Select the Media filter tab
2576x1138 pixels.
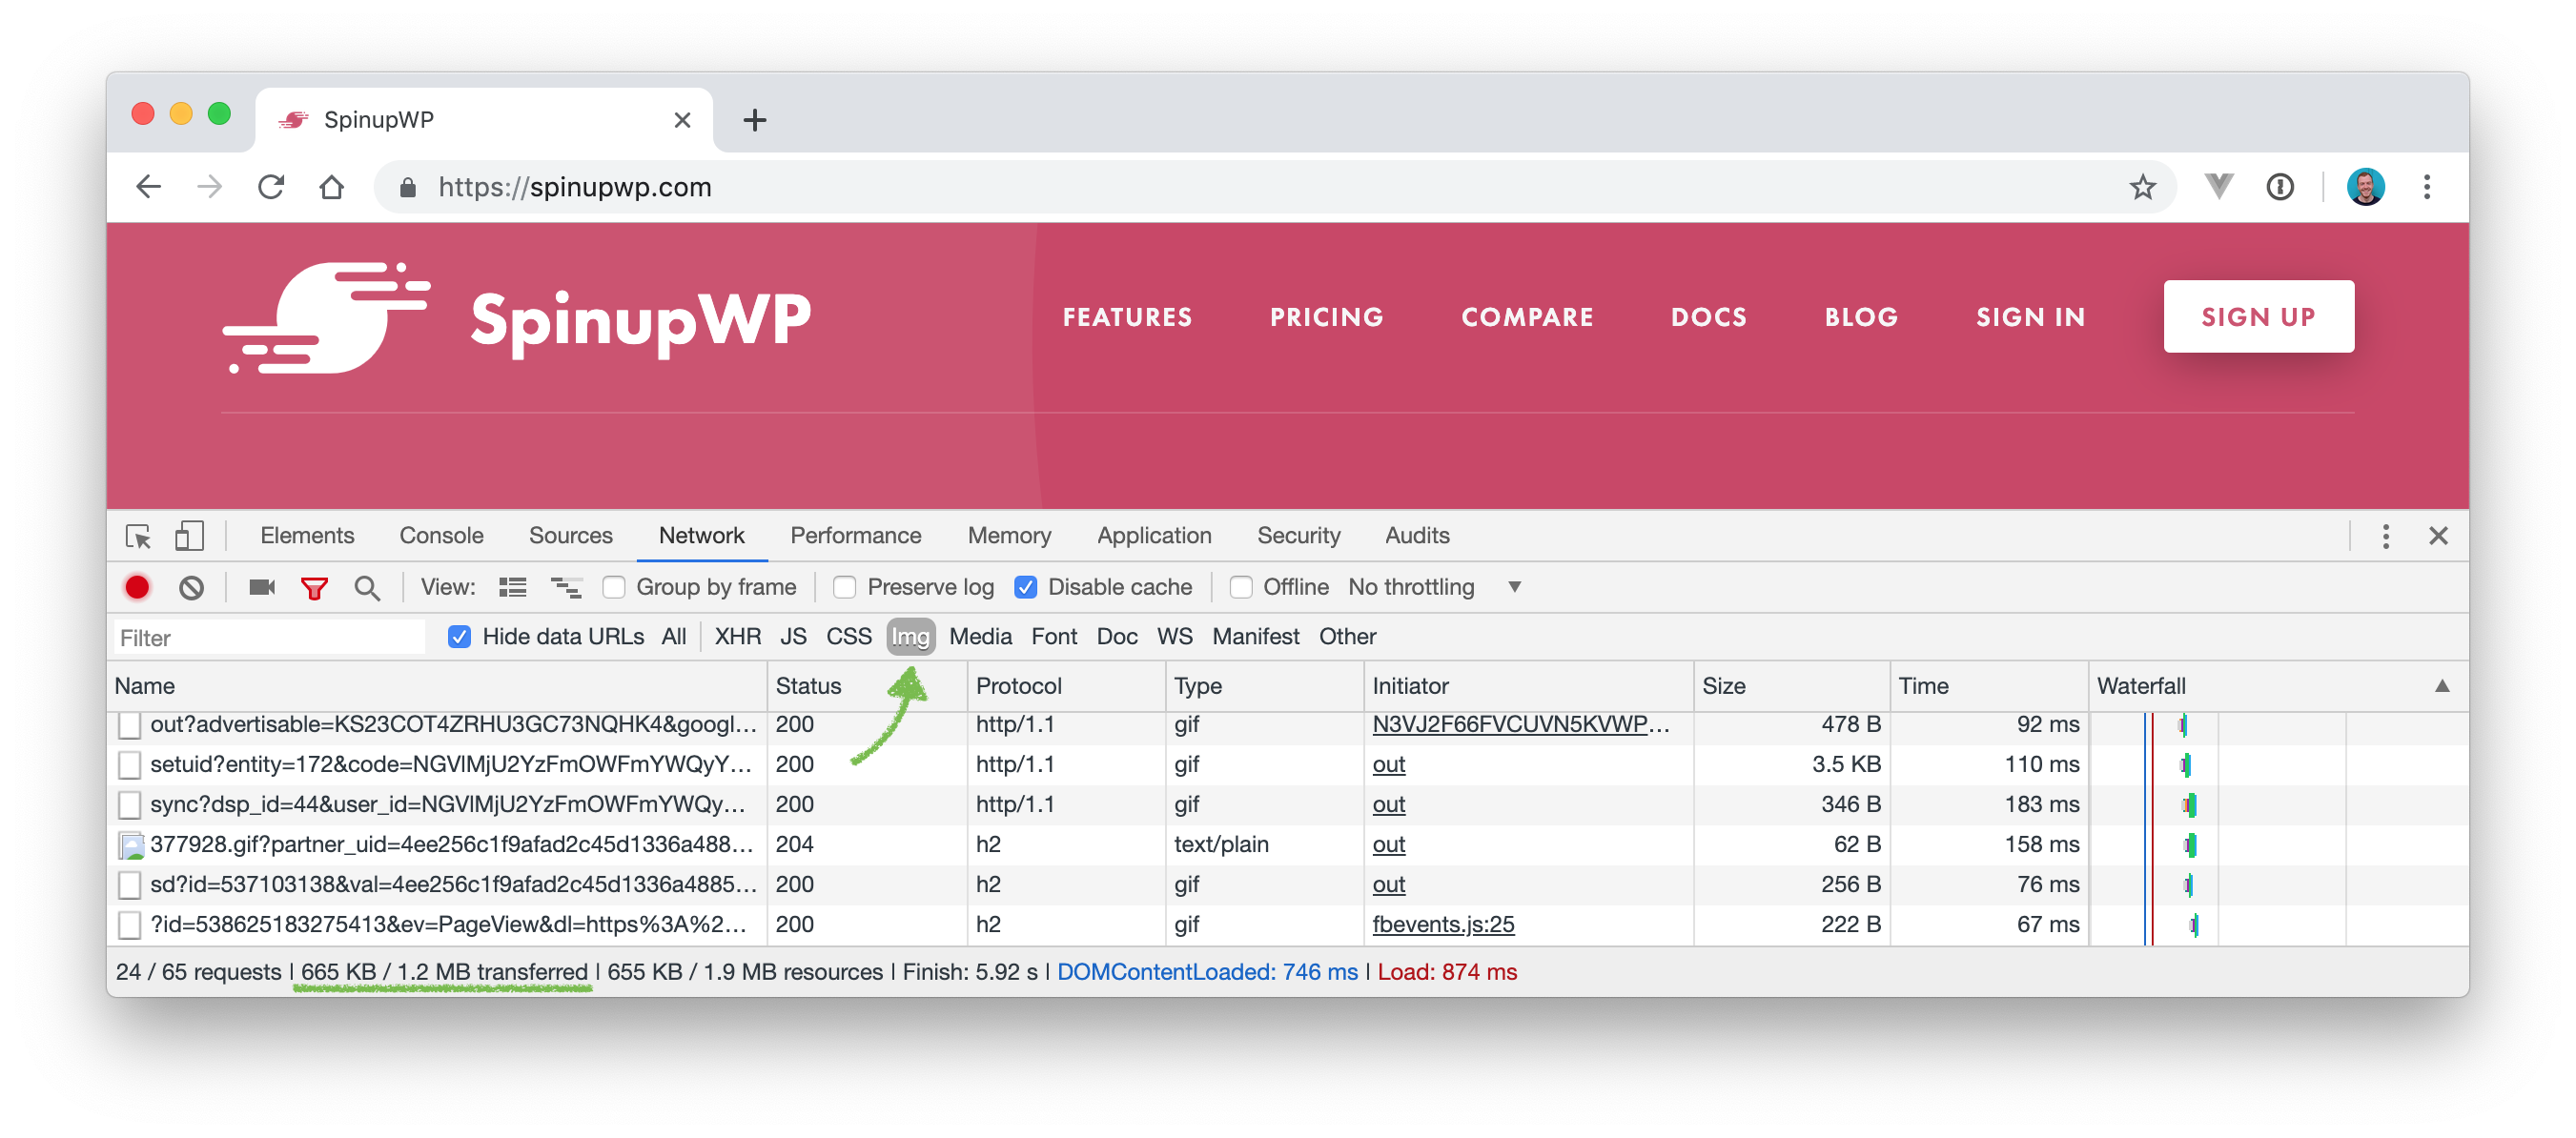coord(981,636)
